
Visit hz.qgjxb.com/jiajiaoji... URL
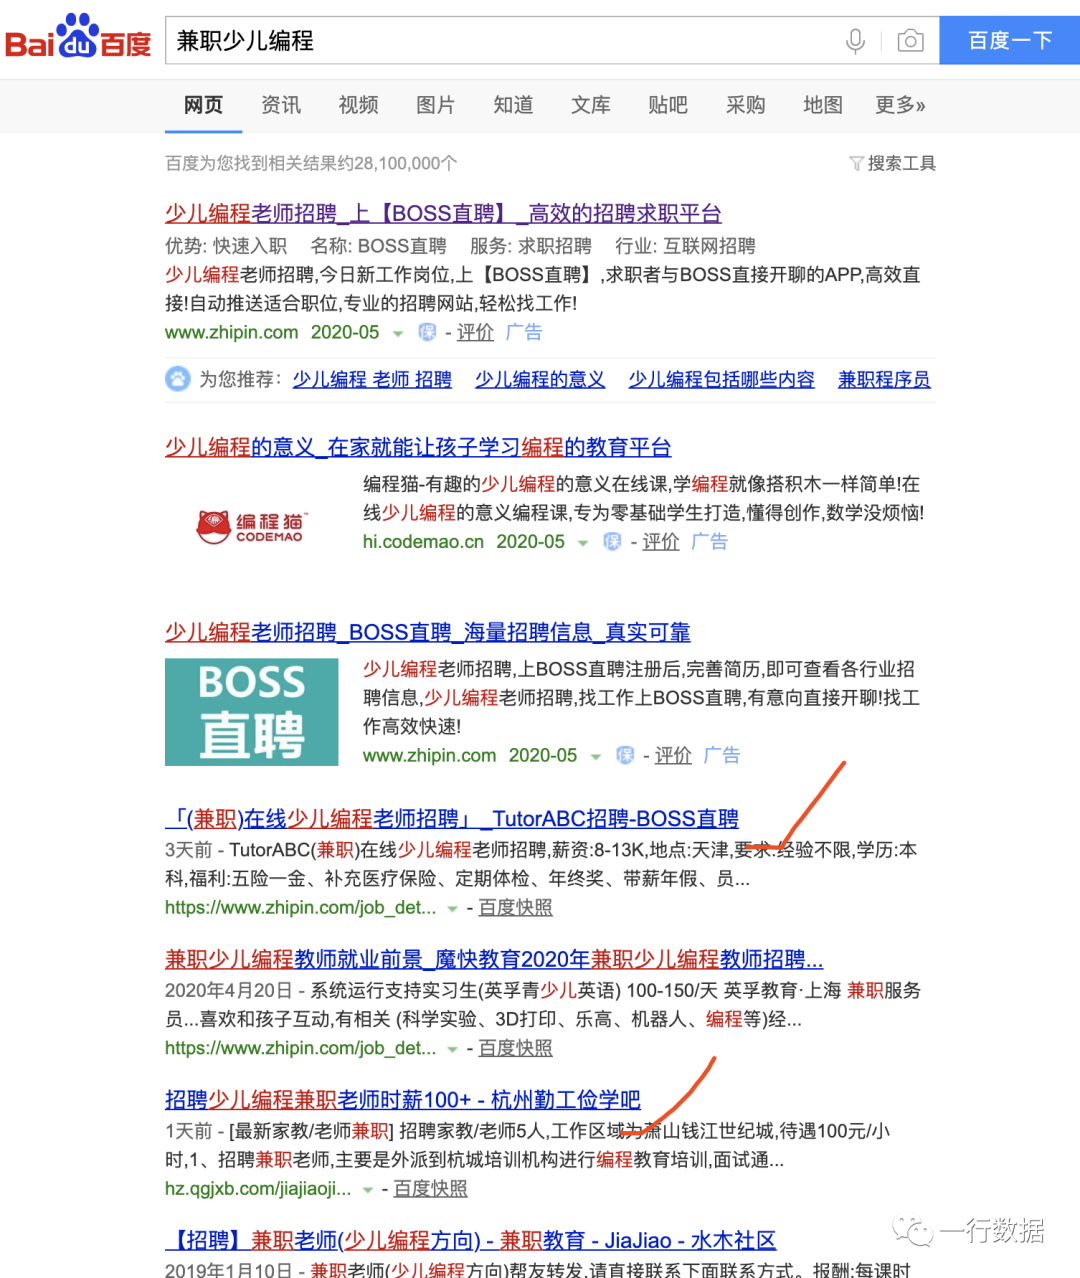(x=258, y=1188)
